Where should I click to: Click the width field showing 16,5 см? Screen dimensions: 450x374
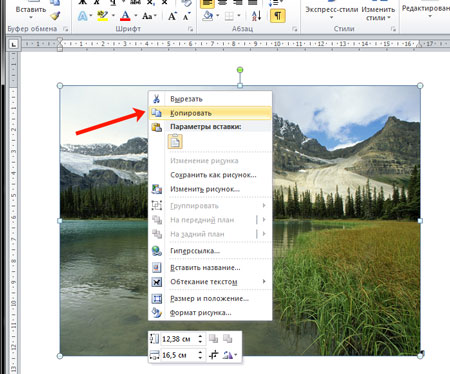click(179, 355)
